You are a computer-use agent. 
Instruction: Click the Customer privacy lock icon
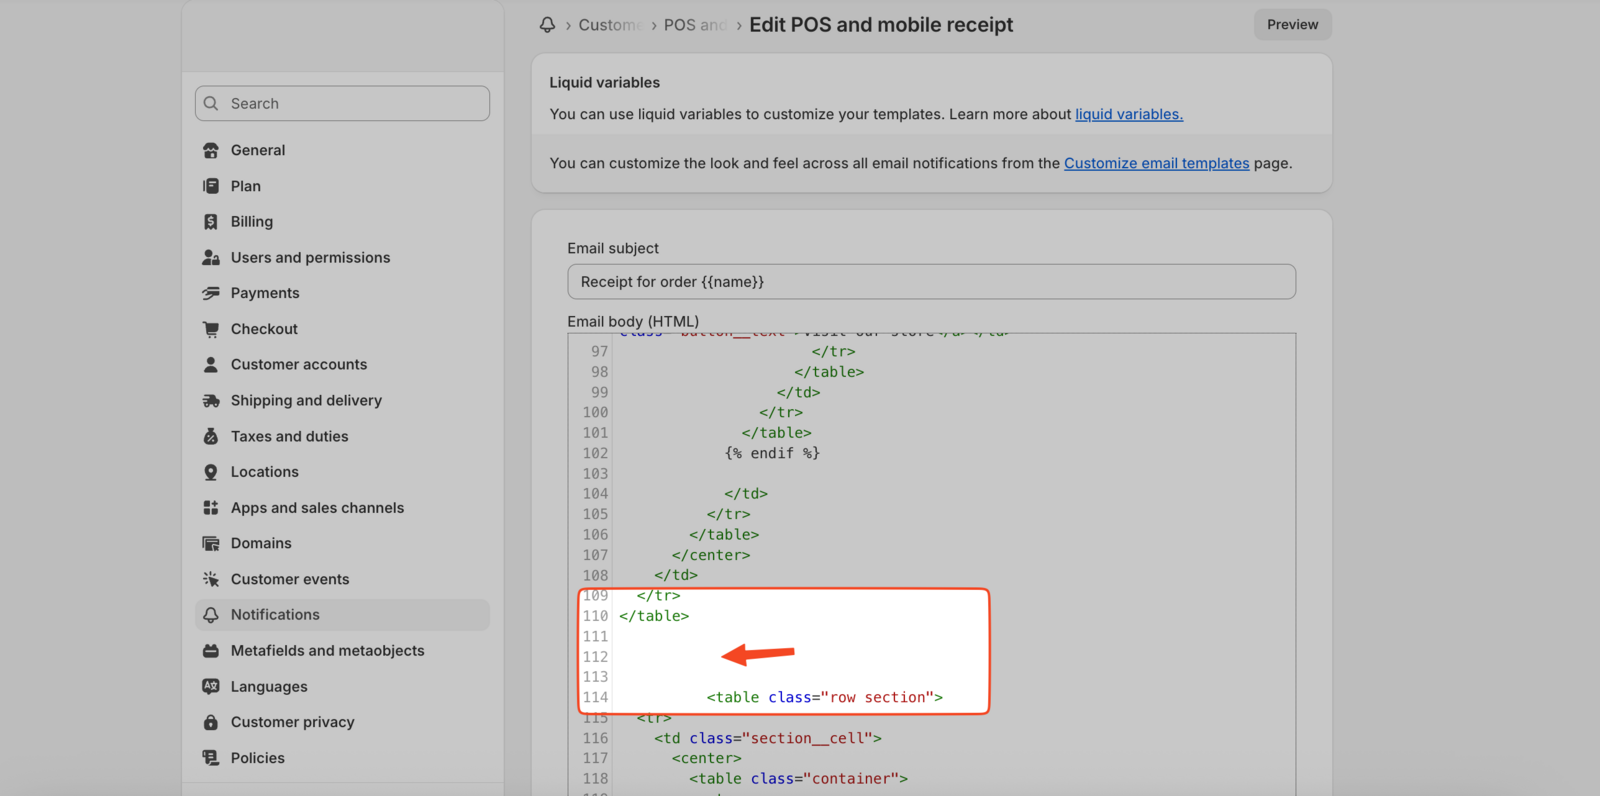211,722
